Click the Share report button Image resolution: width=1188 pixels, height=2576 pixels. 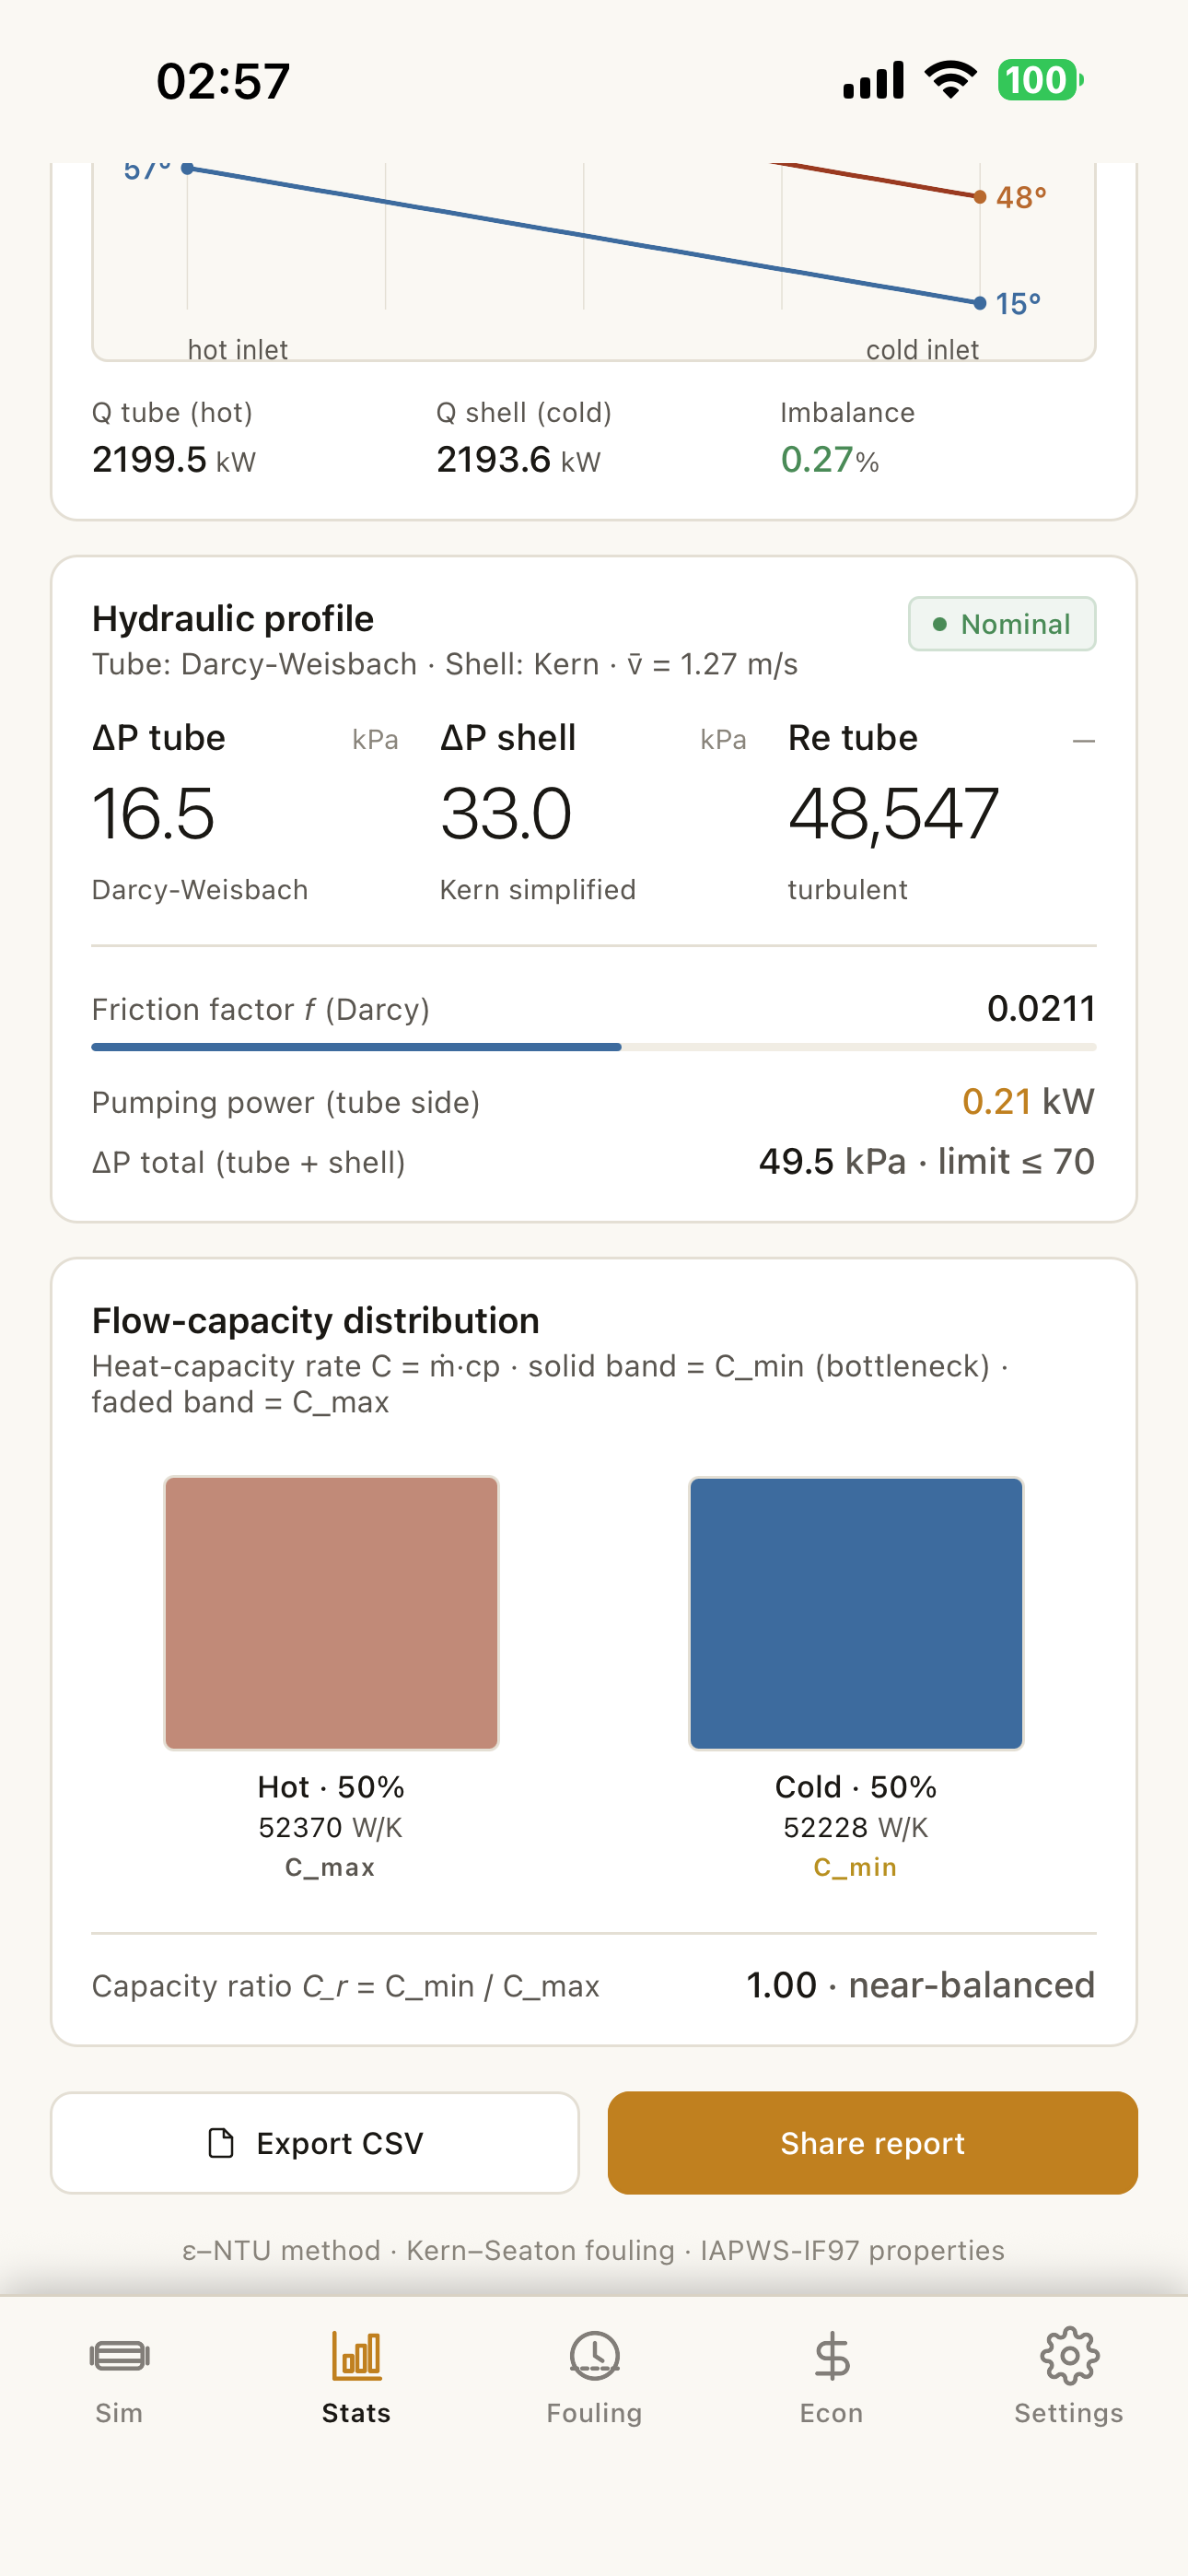tap(872, 2143)
